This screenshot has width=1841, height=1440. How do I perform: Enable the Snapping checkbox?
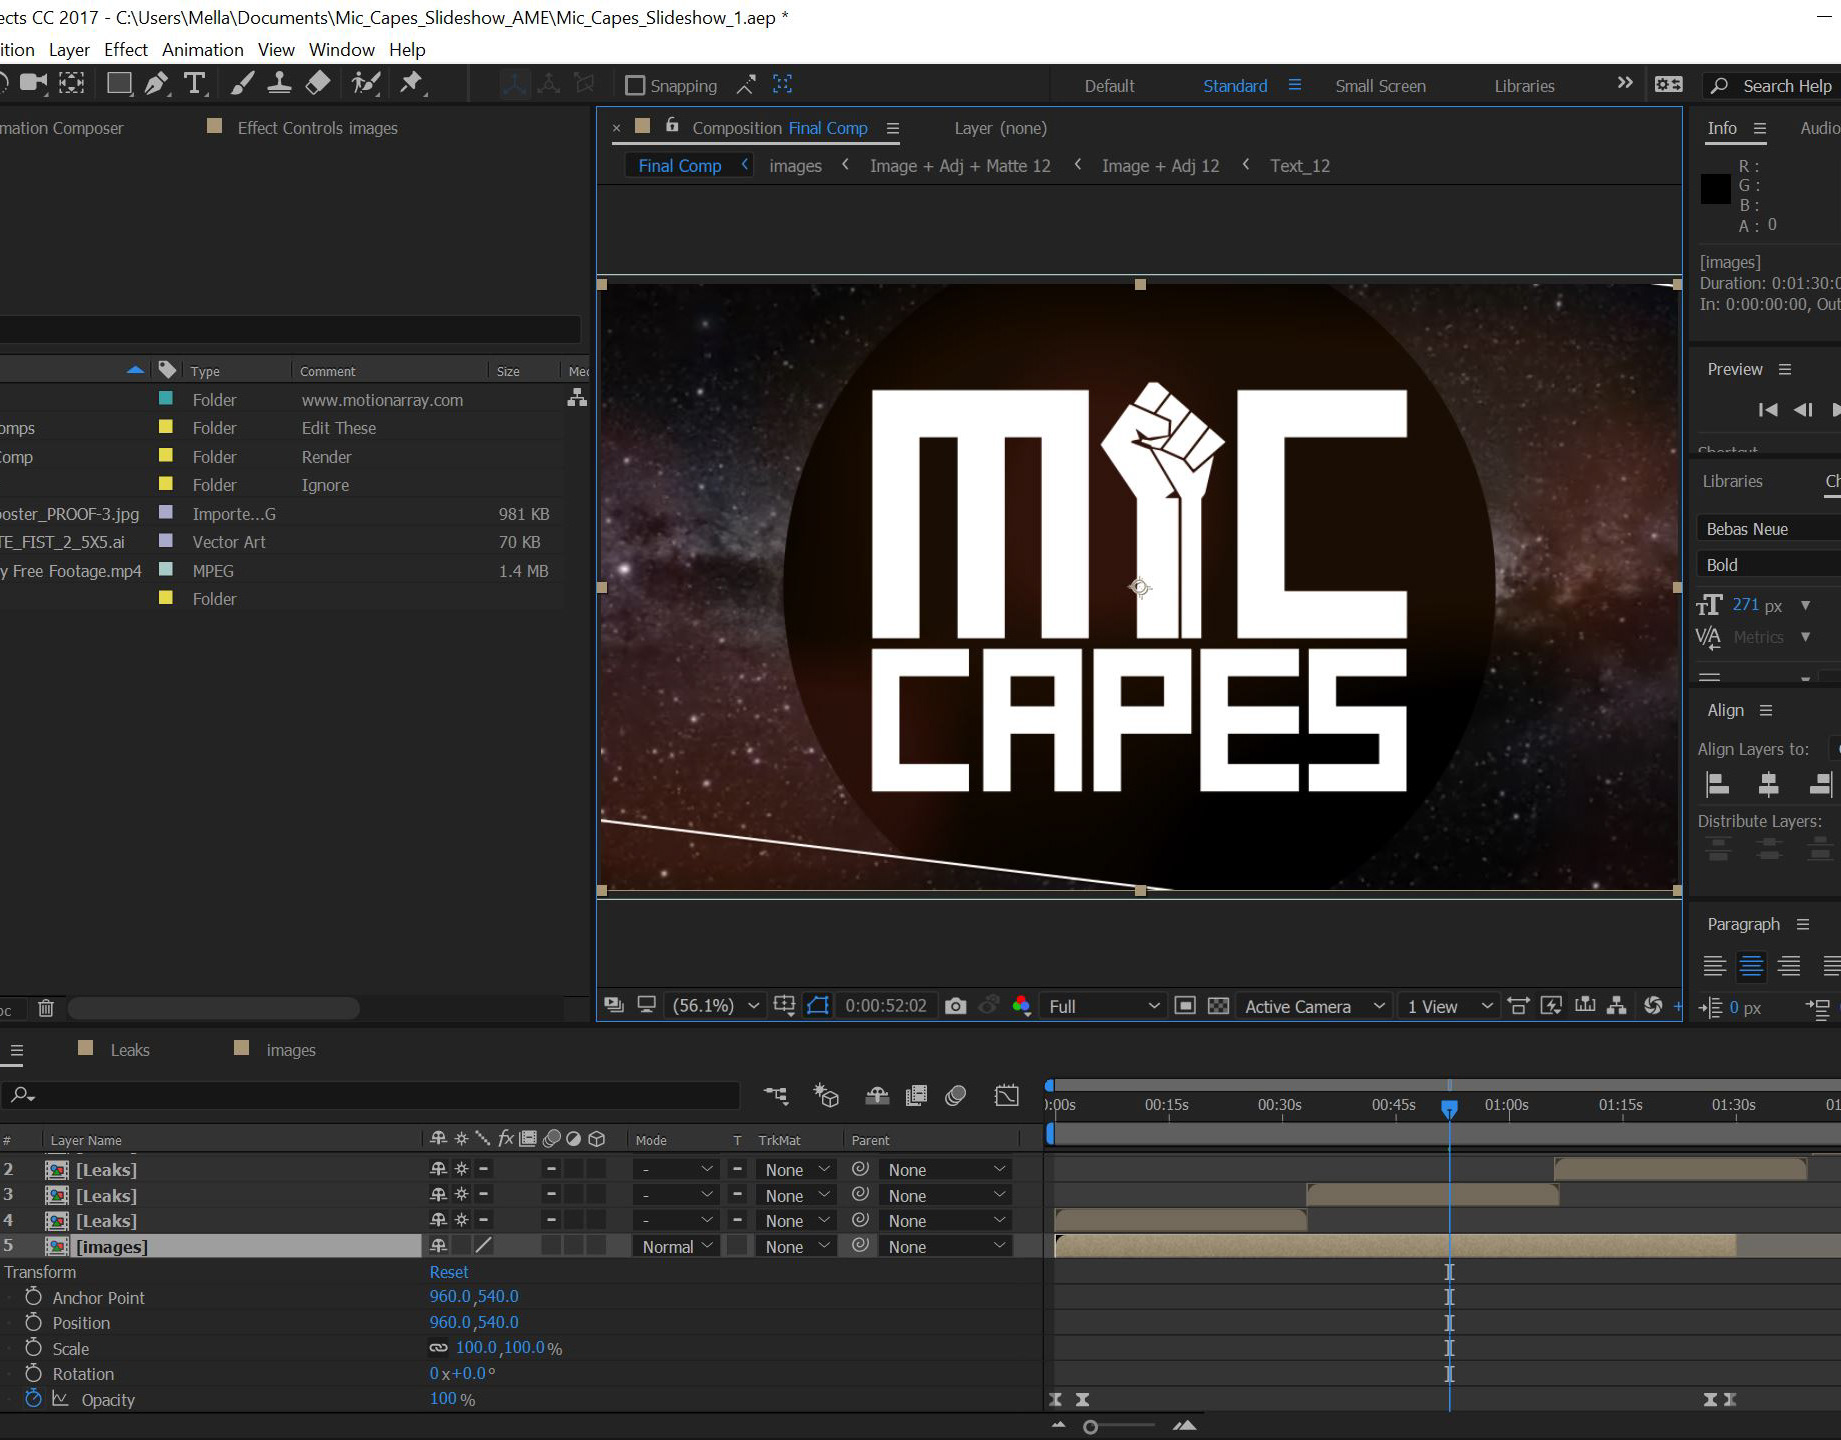pos(635,86)
